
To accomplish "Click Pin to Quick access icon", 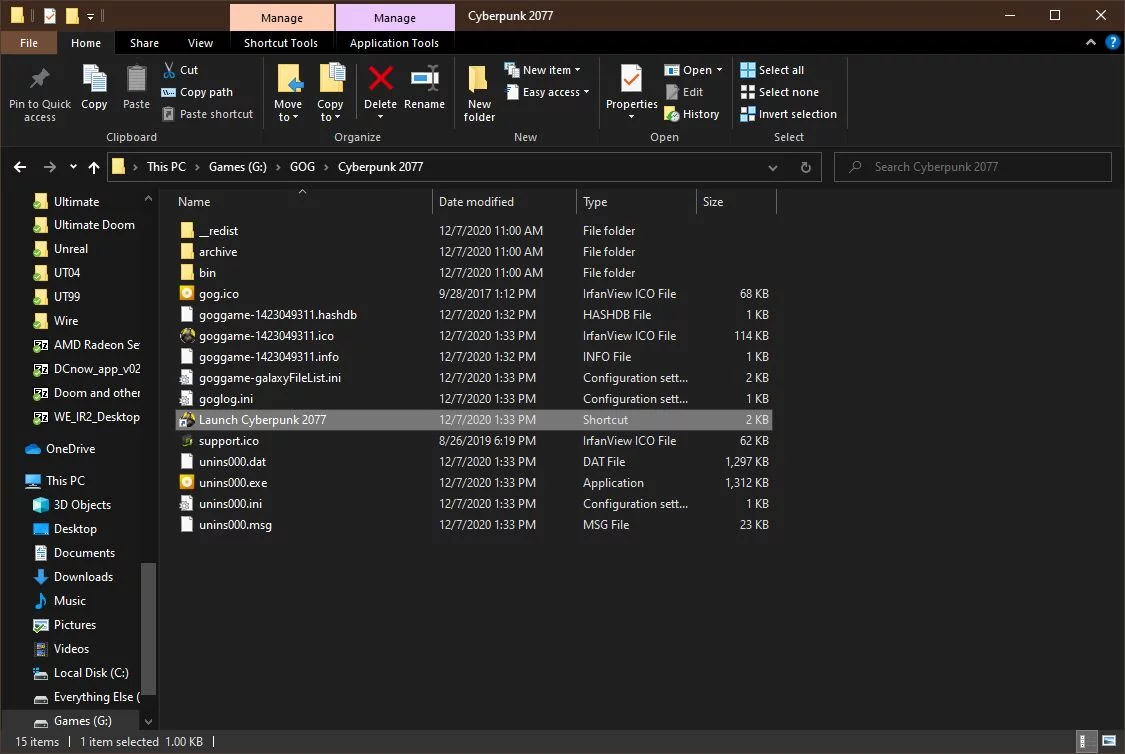I will click(39, 79).
